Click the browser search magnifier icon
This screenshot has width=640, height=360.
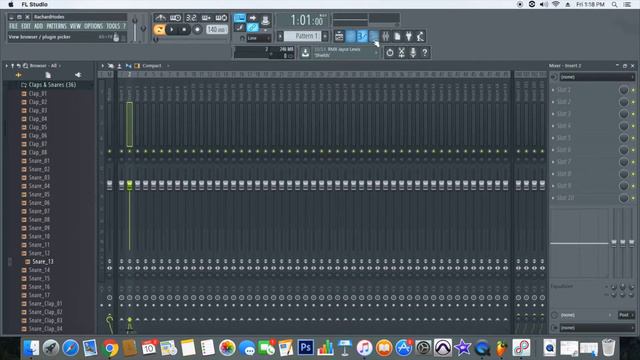coord(25,65)
